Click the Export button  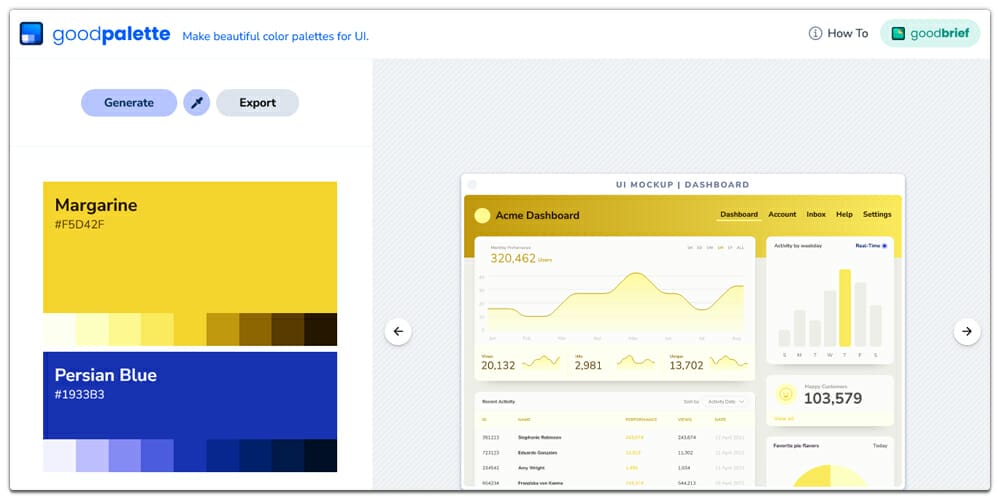(x=257, y=102)
